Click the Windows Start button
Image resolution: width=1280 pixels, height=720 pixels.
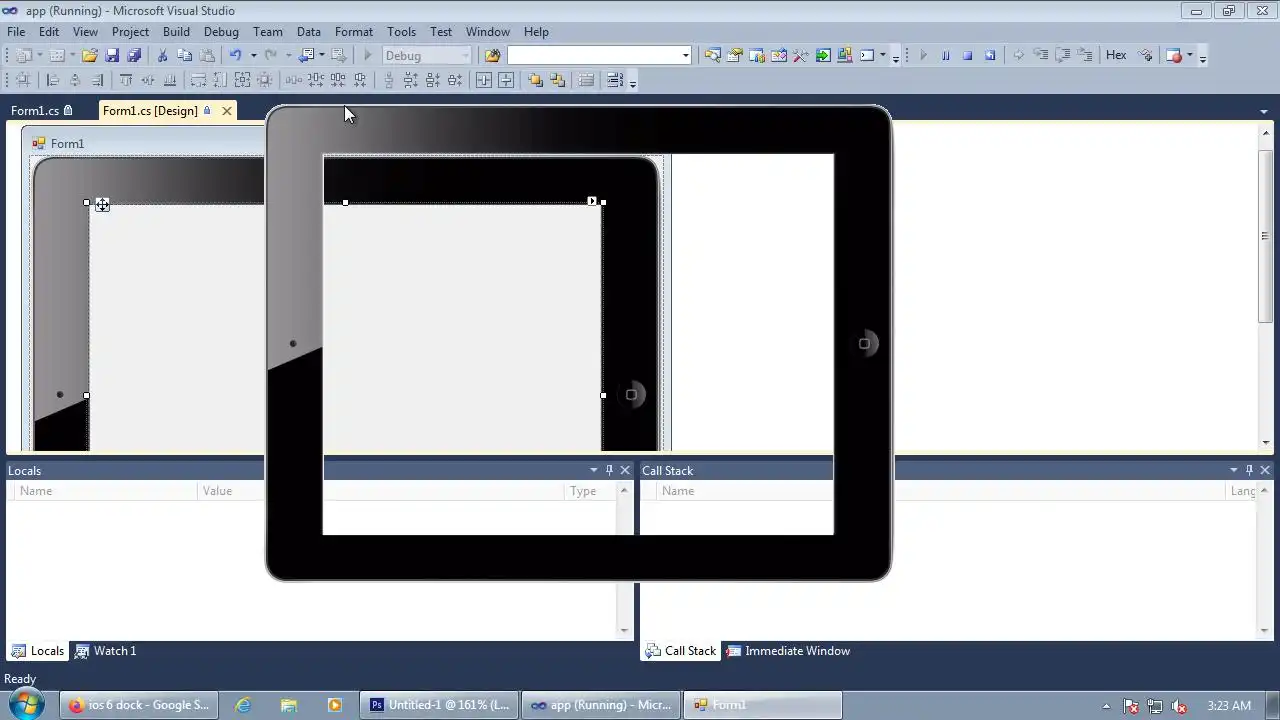pos(24,704)
